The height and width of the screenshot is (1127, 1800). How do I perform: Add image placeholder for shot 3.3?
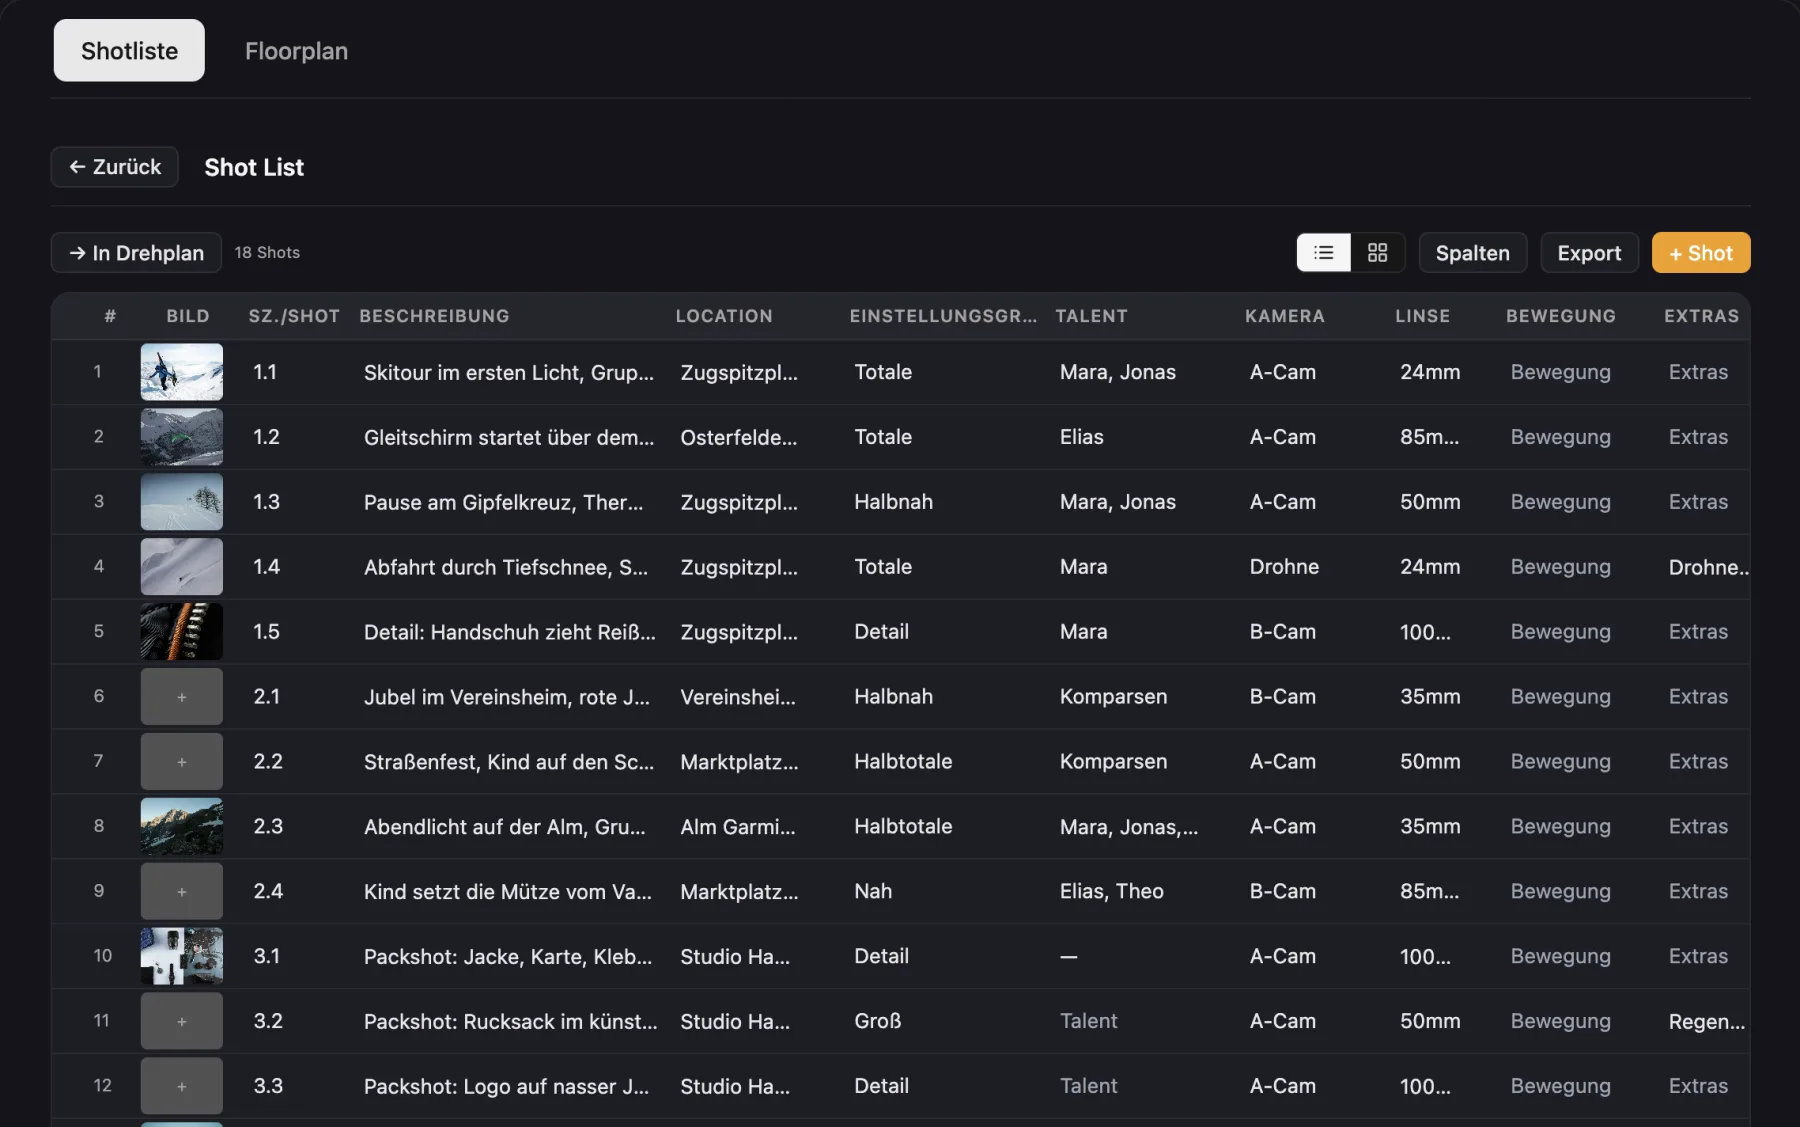182,1086
